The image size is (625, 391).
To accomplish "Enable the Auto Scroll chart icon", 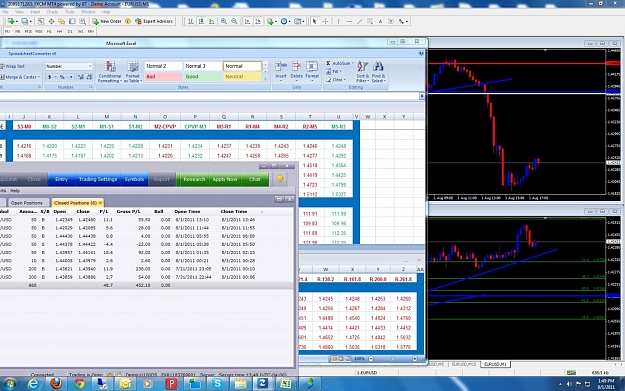I will (x=248, y=21).
